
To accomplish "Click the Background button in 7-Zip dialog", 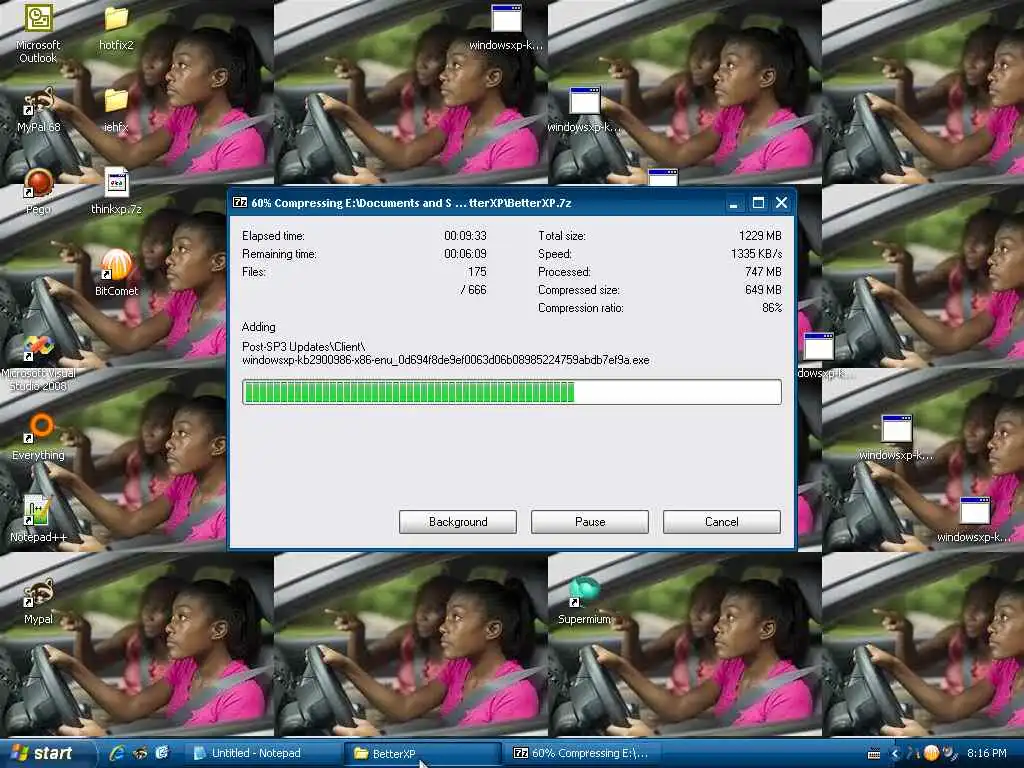I will coord(458,522).
